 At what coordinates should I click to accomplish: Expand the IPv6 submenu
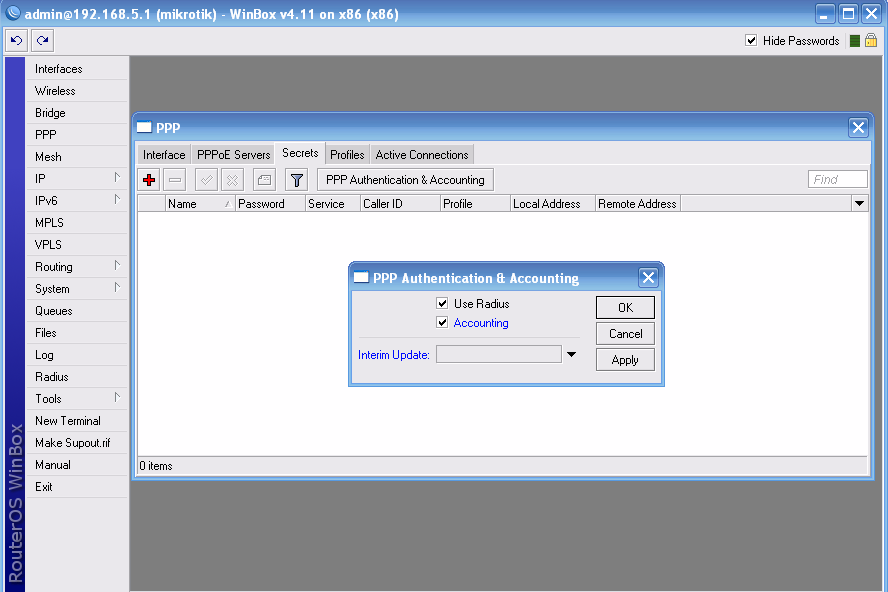117,200
